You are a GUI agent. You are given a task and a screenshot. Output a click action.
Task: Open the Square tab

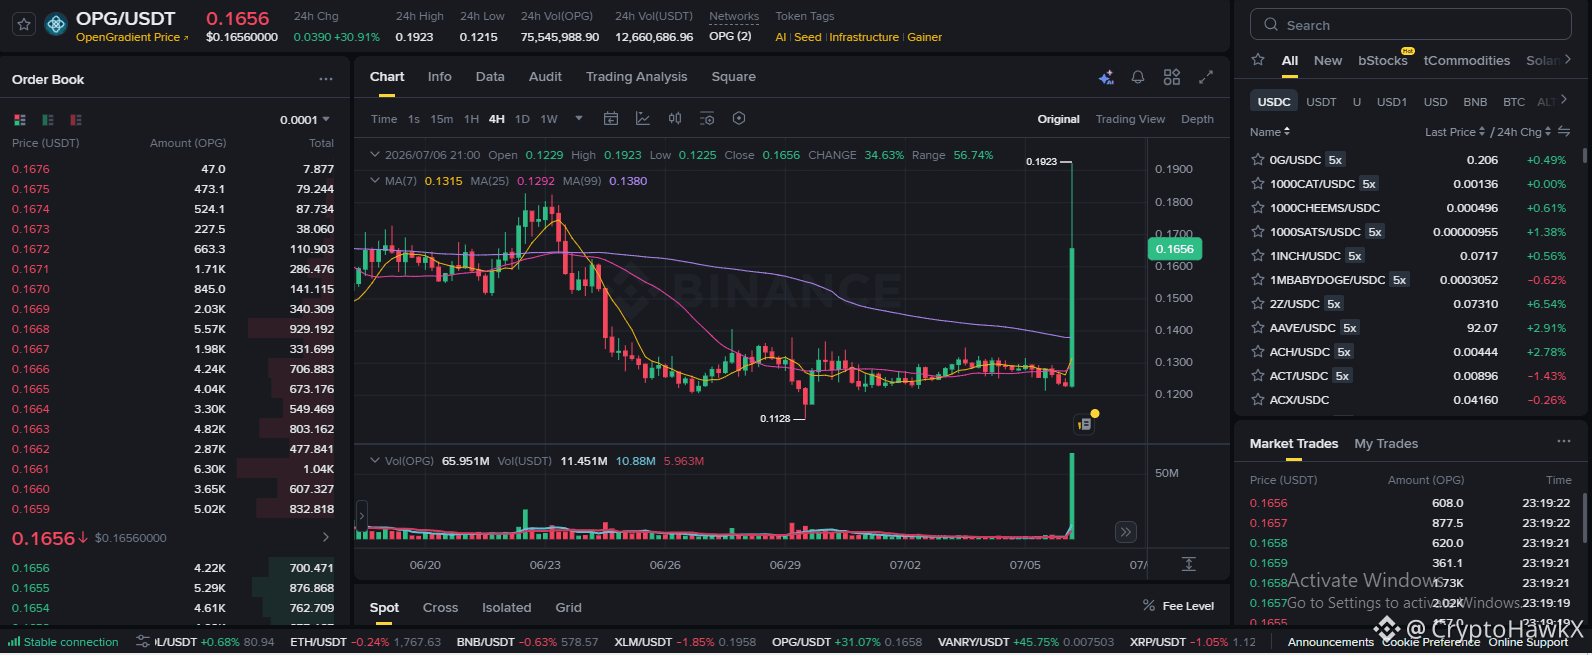(733, 77)
